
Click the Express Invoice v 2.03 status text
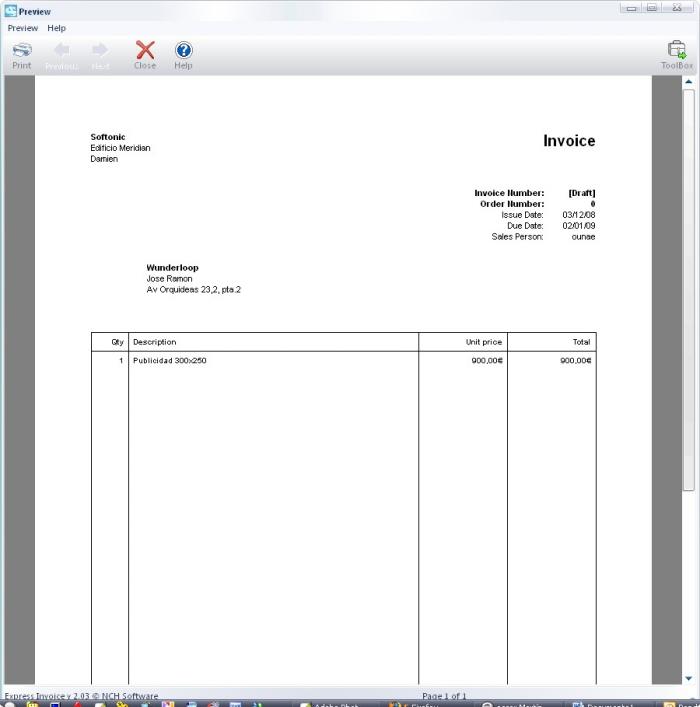(82, 696)
